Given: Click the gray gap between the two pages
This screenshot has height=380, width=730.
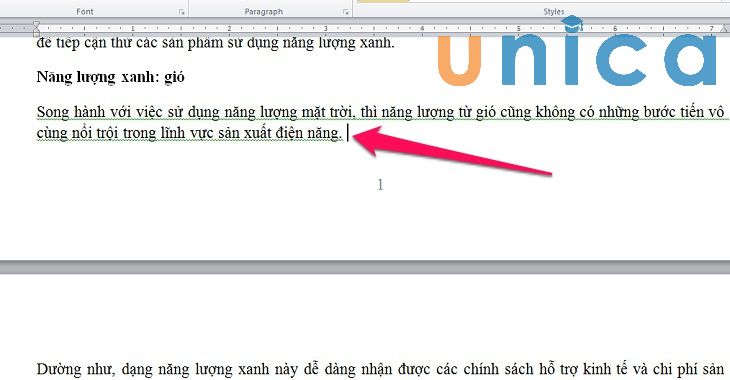Looking at the screenshot, I should click(365, 267).
